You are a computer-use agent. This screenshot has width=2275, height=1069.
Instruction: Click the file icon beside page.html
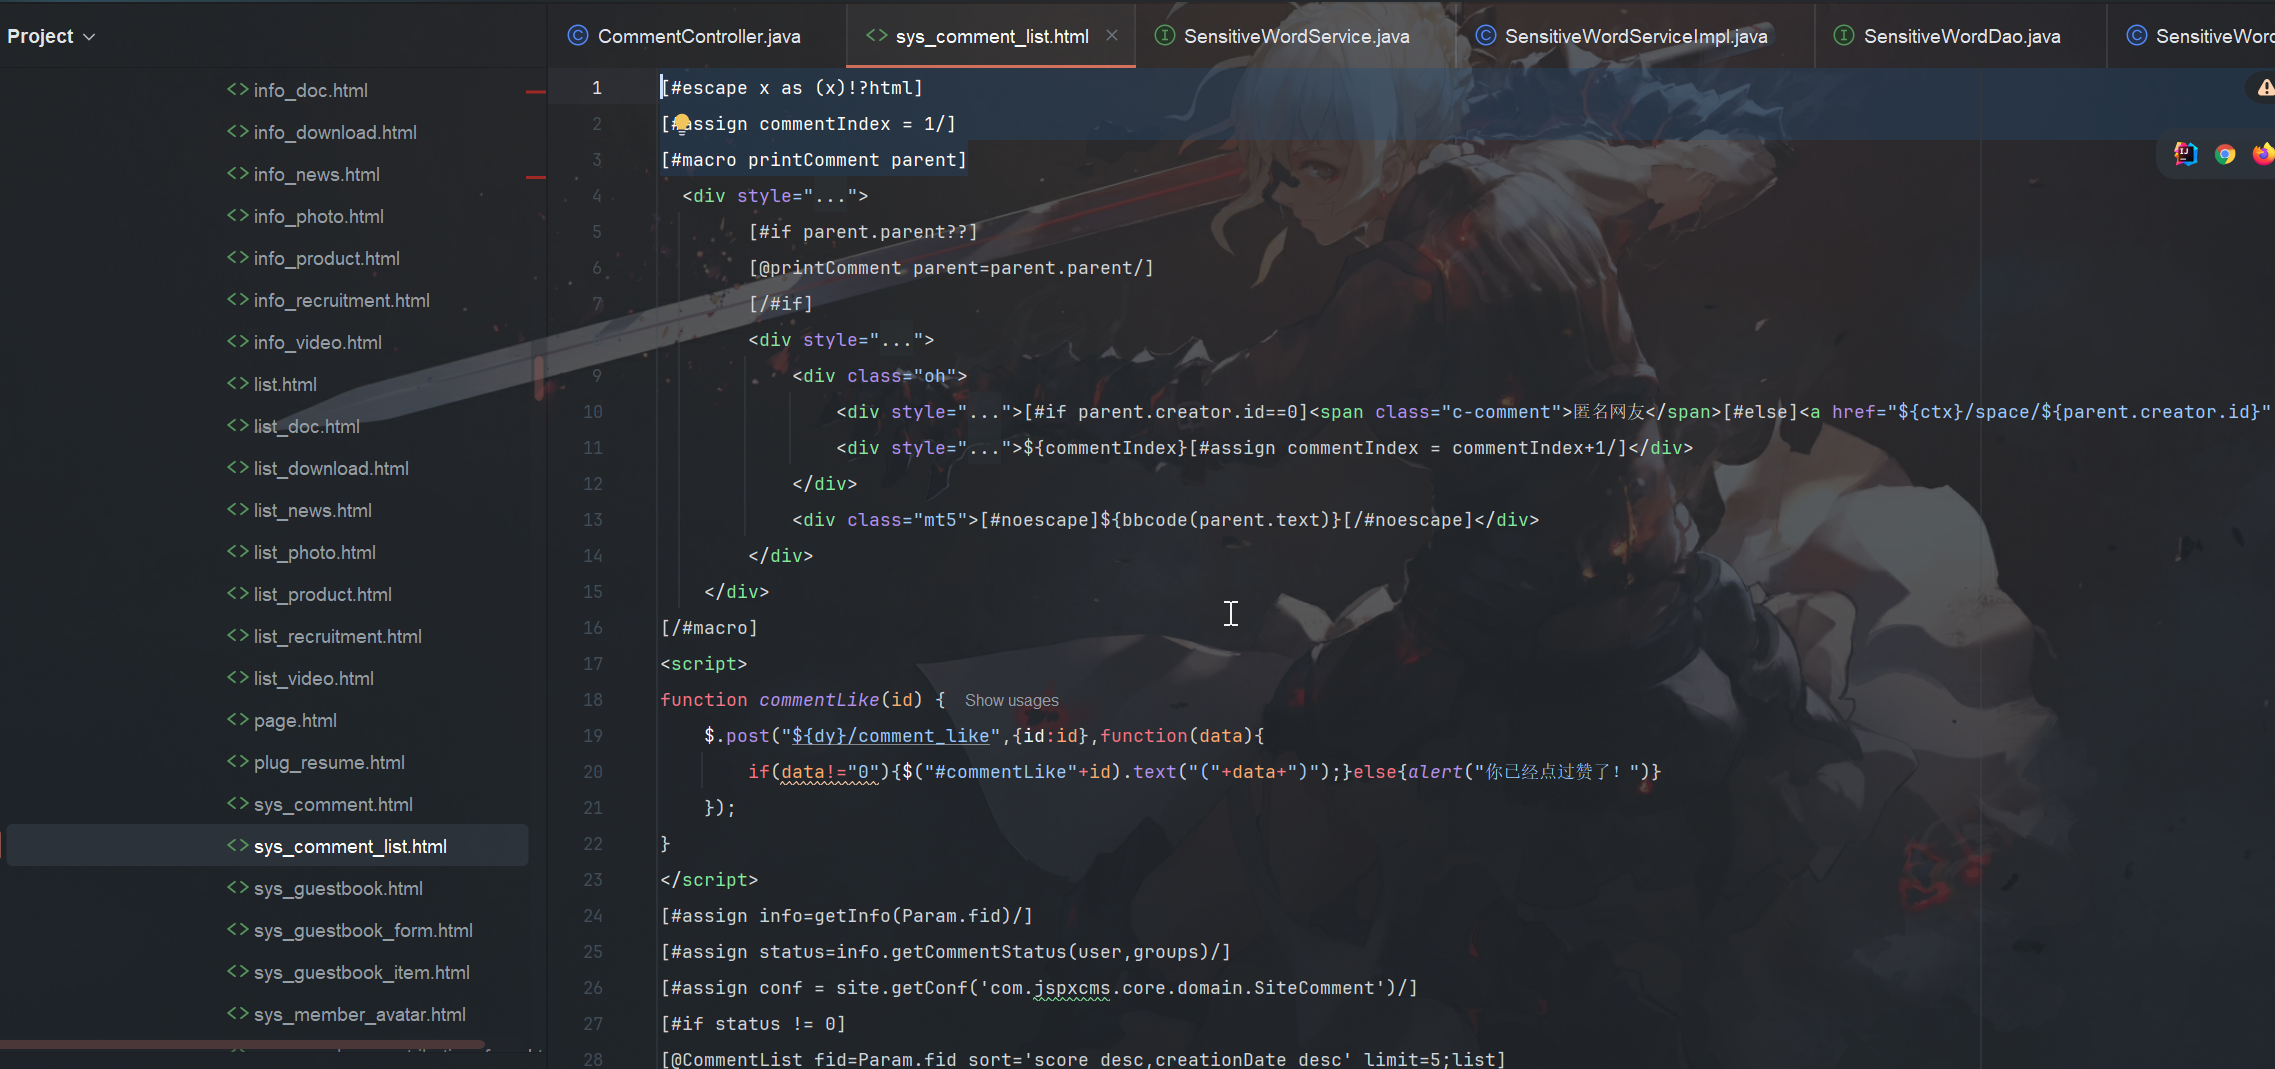point(237,720)
